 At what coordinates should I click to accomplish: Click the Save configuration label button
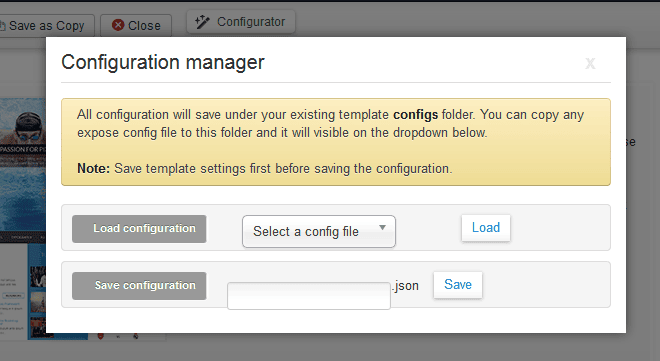tap(139, 286)
